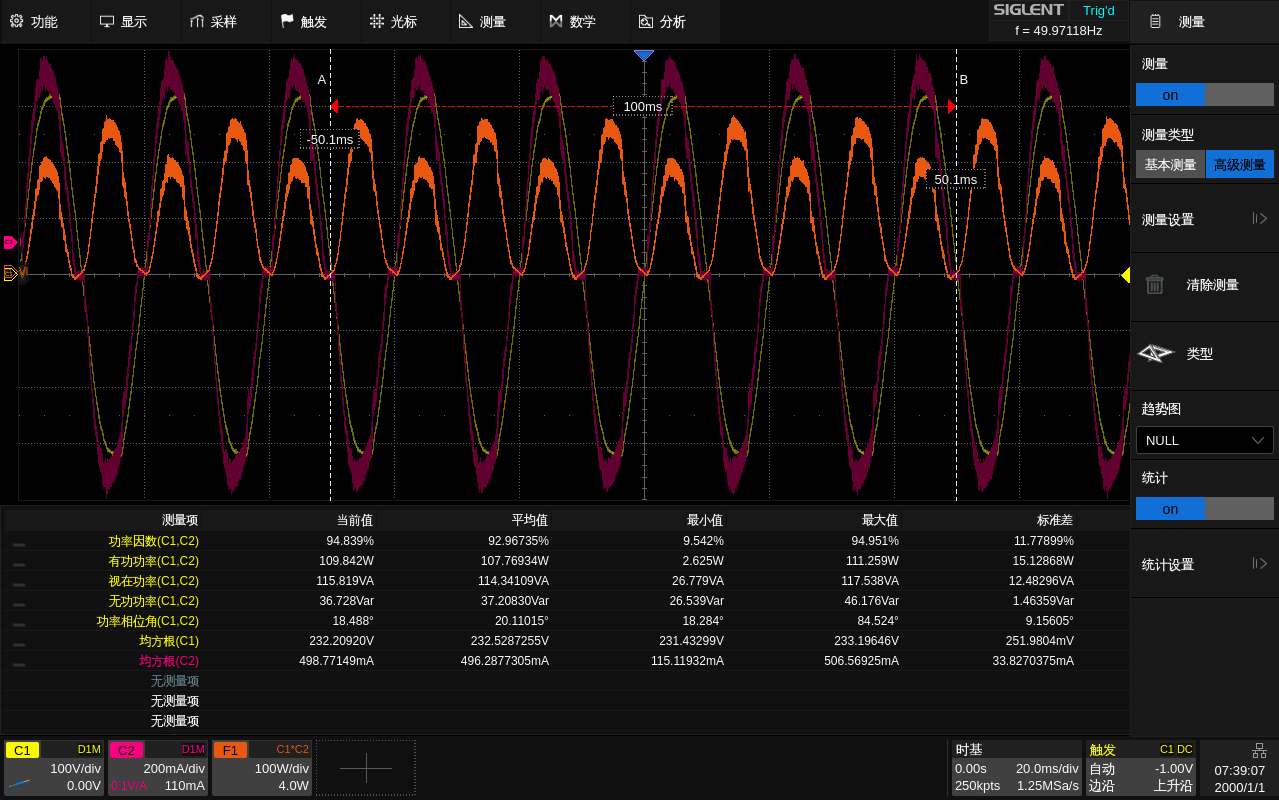Viewport: 1279px width, 800px height.
Task: Open the 数学 menu
Action: 572,21
